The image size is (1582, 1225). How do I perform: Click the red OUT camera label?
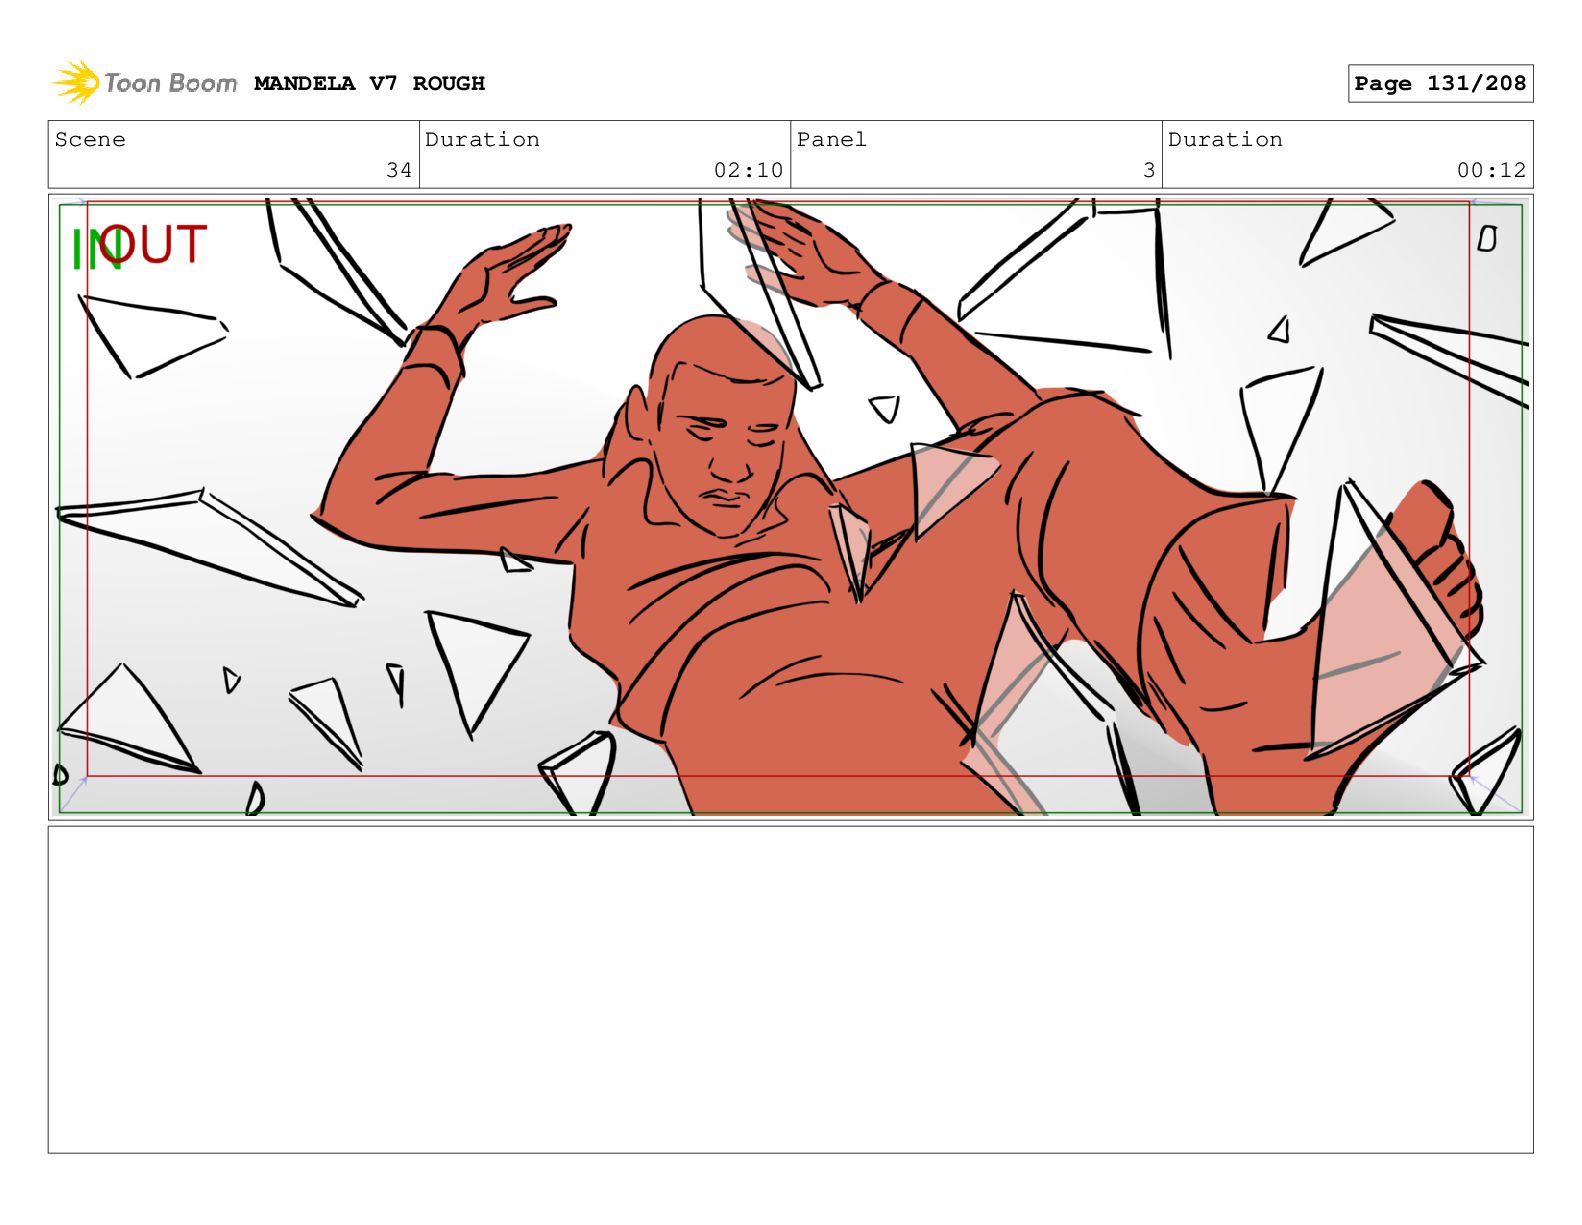pos(155,244)
